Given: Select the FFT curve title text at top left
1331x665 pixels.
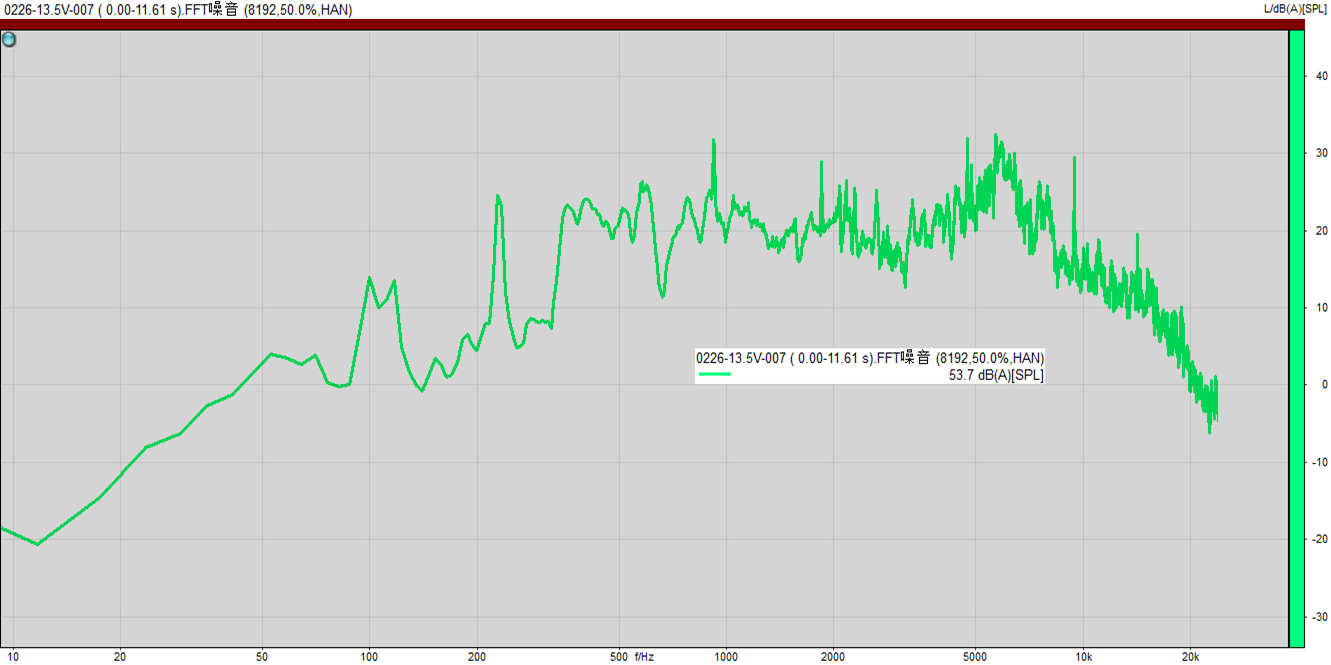Looking at the screenshot, I should pos(176,9).
